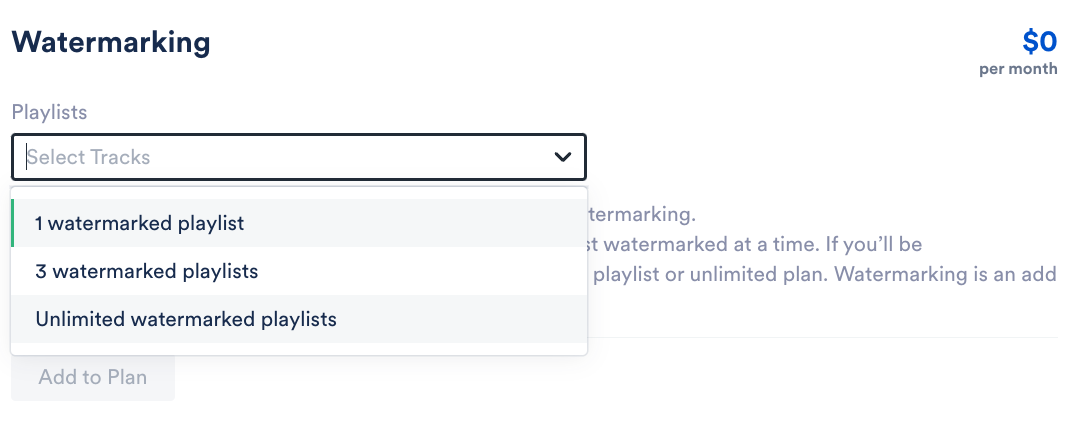Click the Playlists field label
The image size is (1090, 424).
coord(49,112)
